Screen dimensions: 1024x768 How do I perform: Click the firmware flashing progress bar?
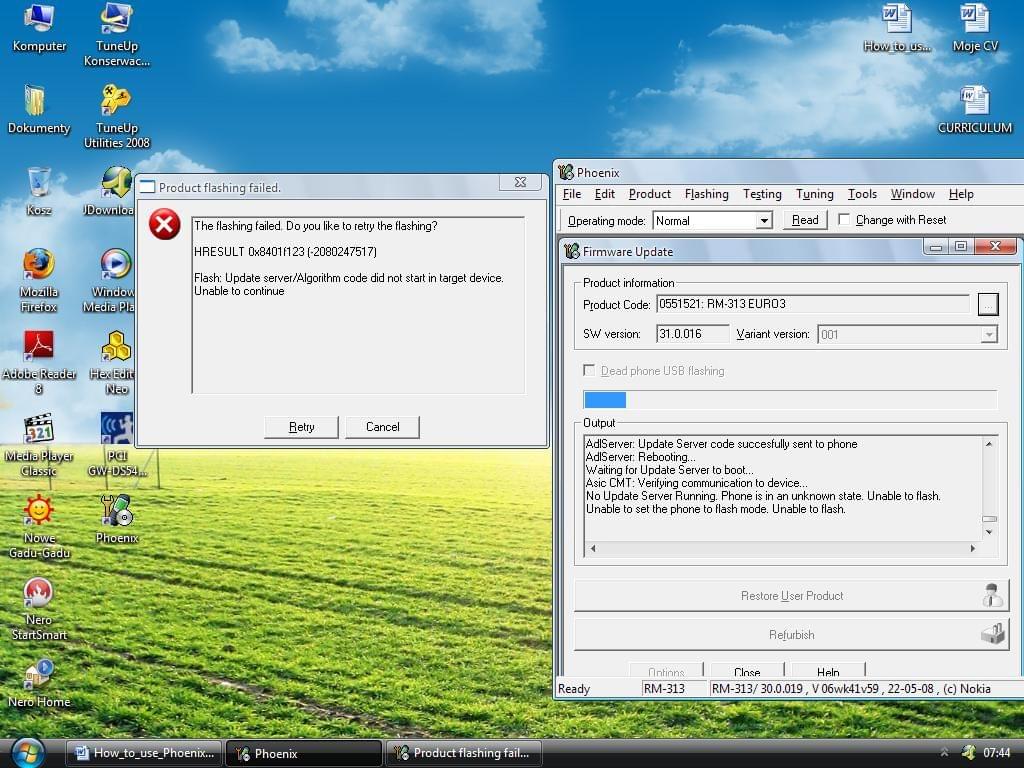(x=790, y=400)
